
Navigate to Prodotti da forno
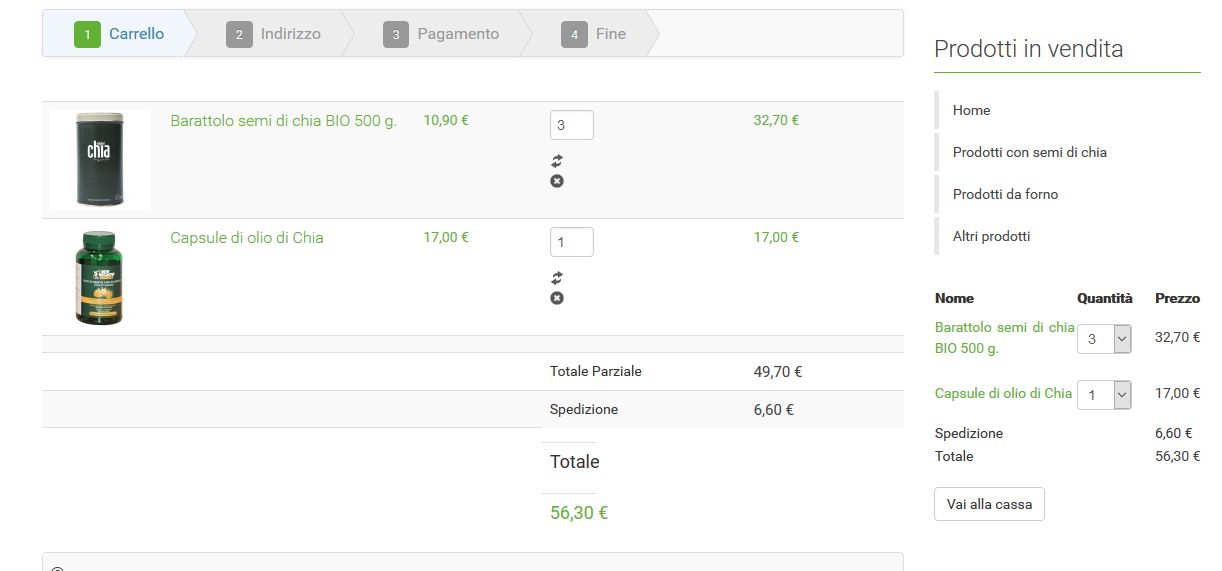(1005, 194)
